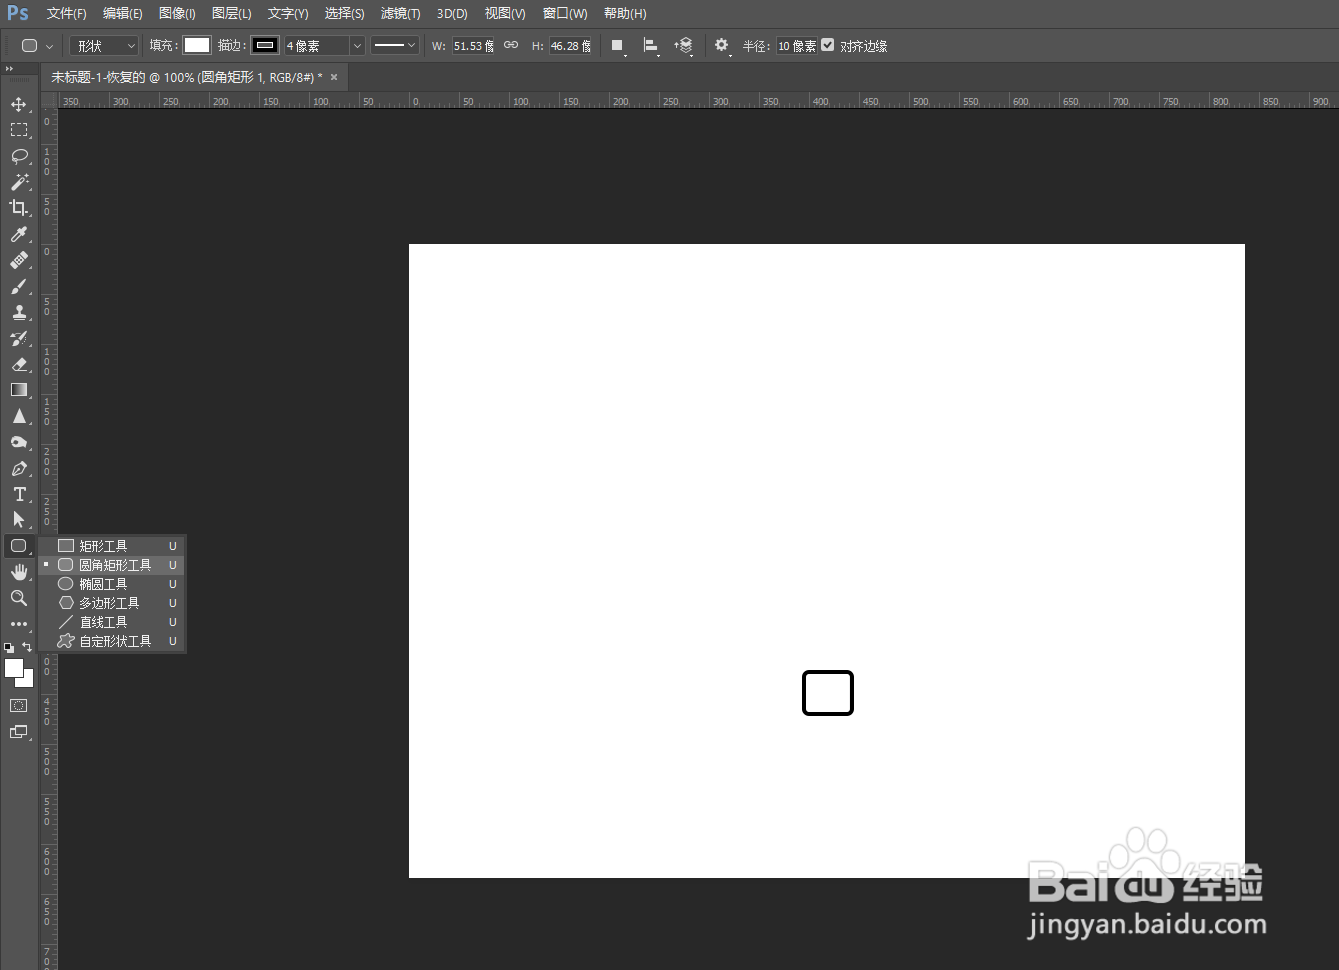
Task: Open the 窗口(W) menu
Action: point(565,13)
